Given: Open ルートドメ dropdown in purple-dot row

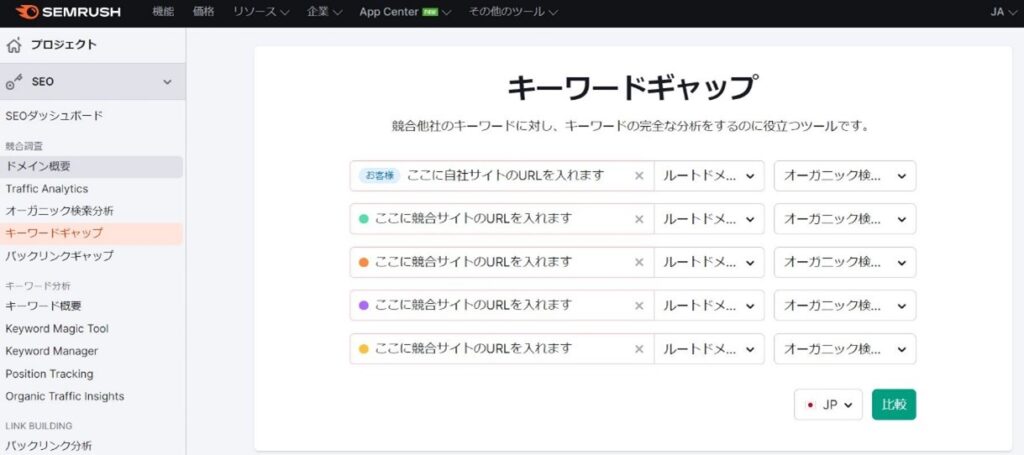Looking at the screenshot, I should click(709, 306).
